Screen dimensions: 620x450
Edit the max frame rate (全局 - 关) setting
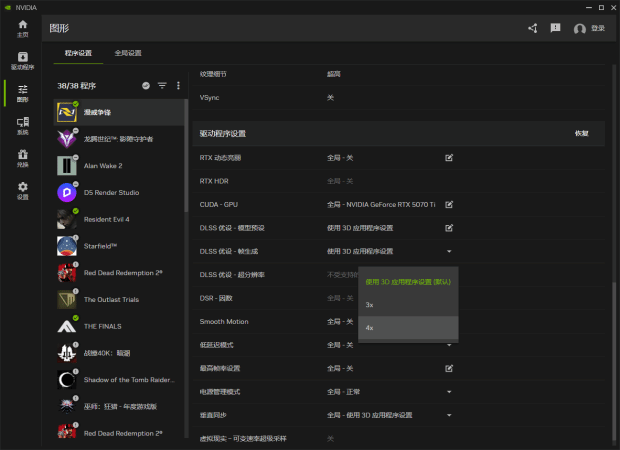[x=449, y=369]
